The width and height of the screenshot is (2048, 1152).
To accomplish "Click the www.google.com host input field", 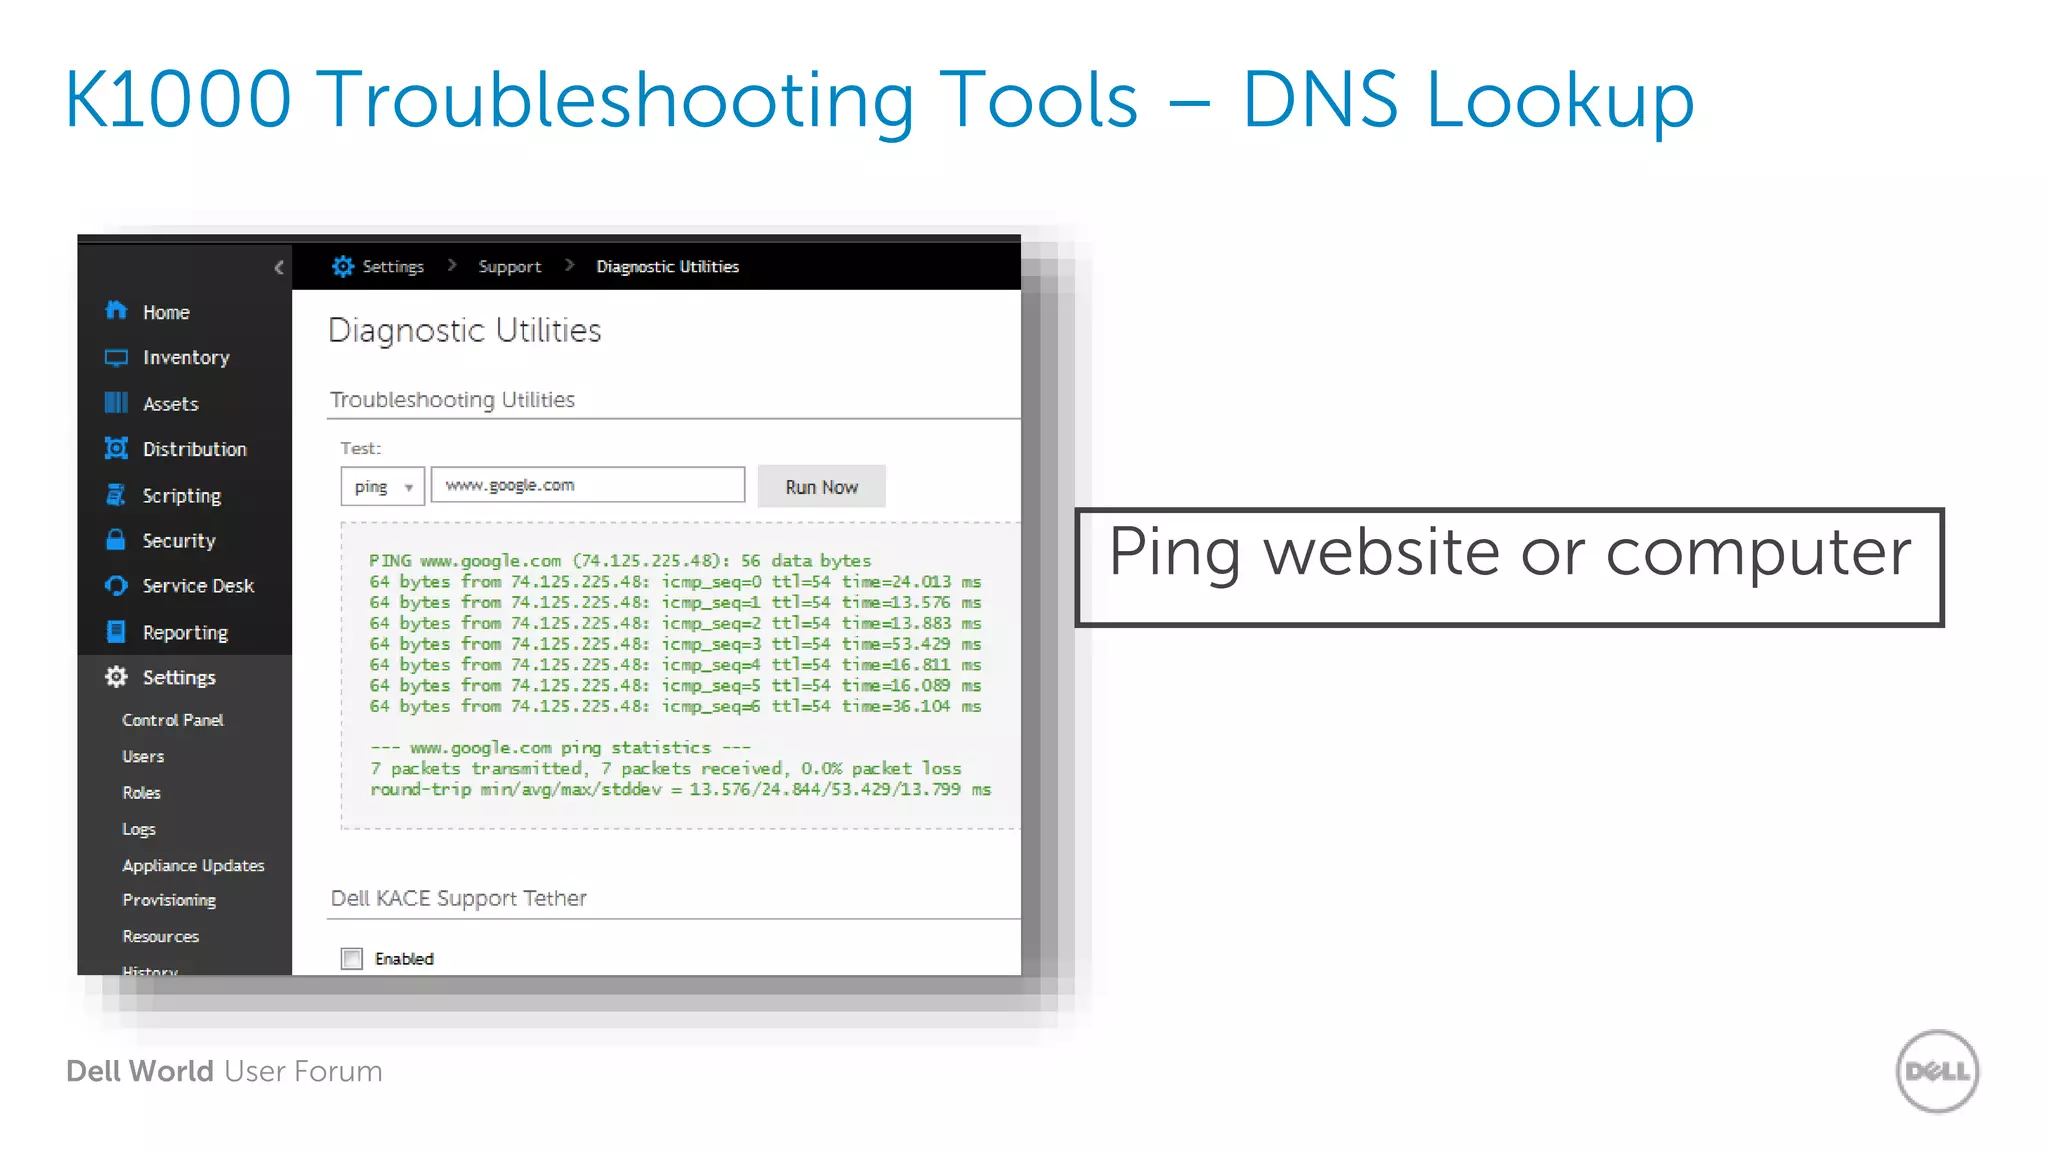I will click(588, 485).
